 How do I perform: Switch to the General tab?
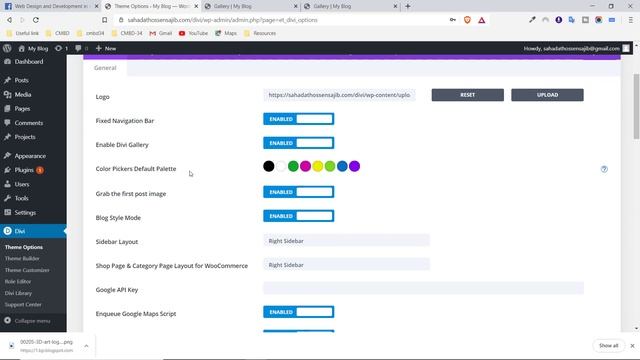[x=105, y=68]
